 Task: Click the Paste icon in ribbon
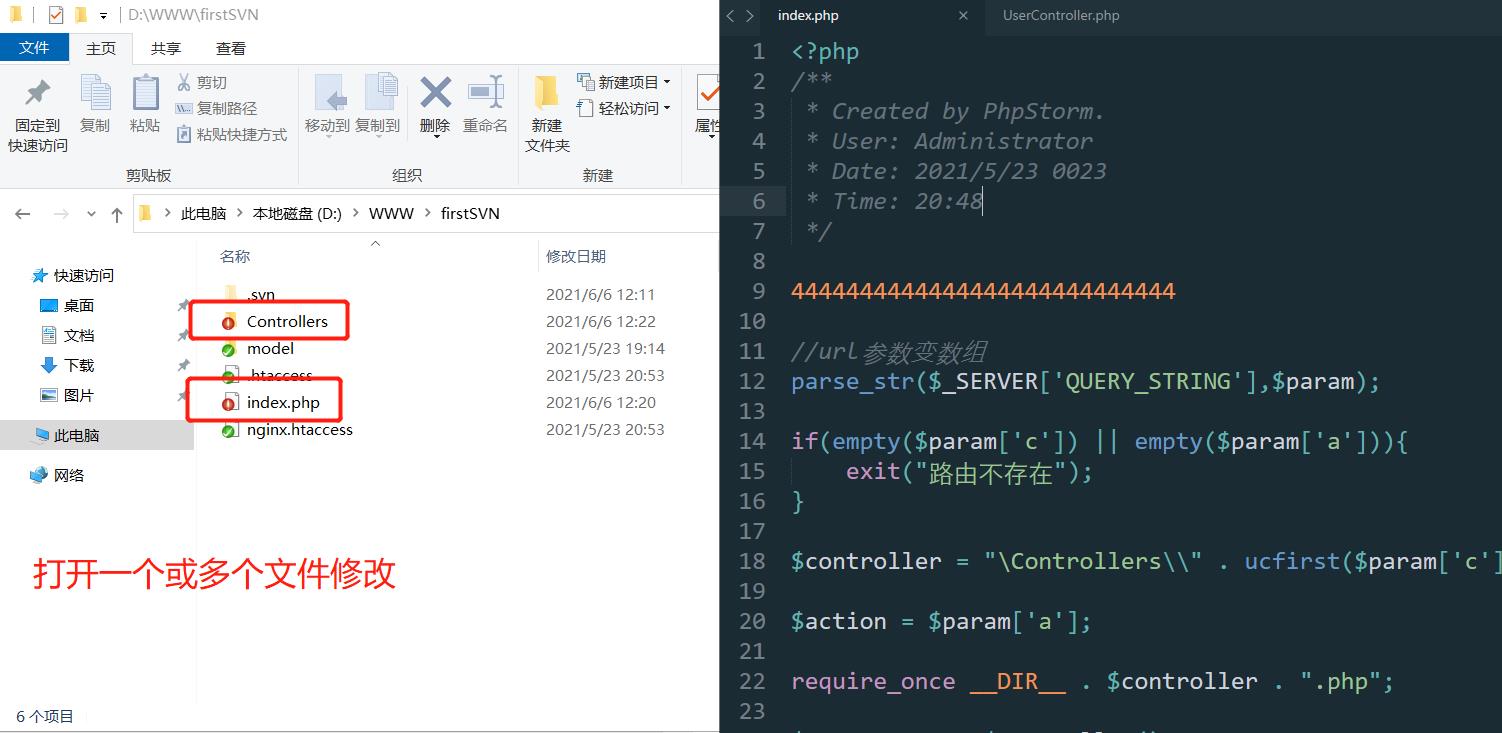point(145,93)
